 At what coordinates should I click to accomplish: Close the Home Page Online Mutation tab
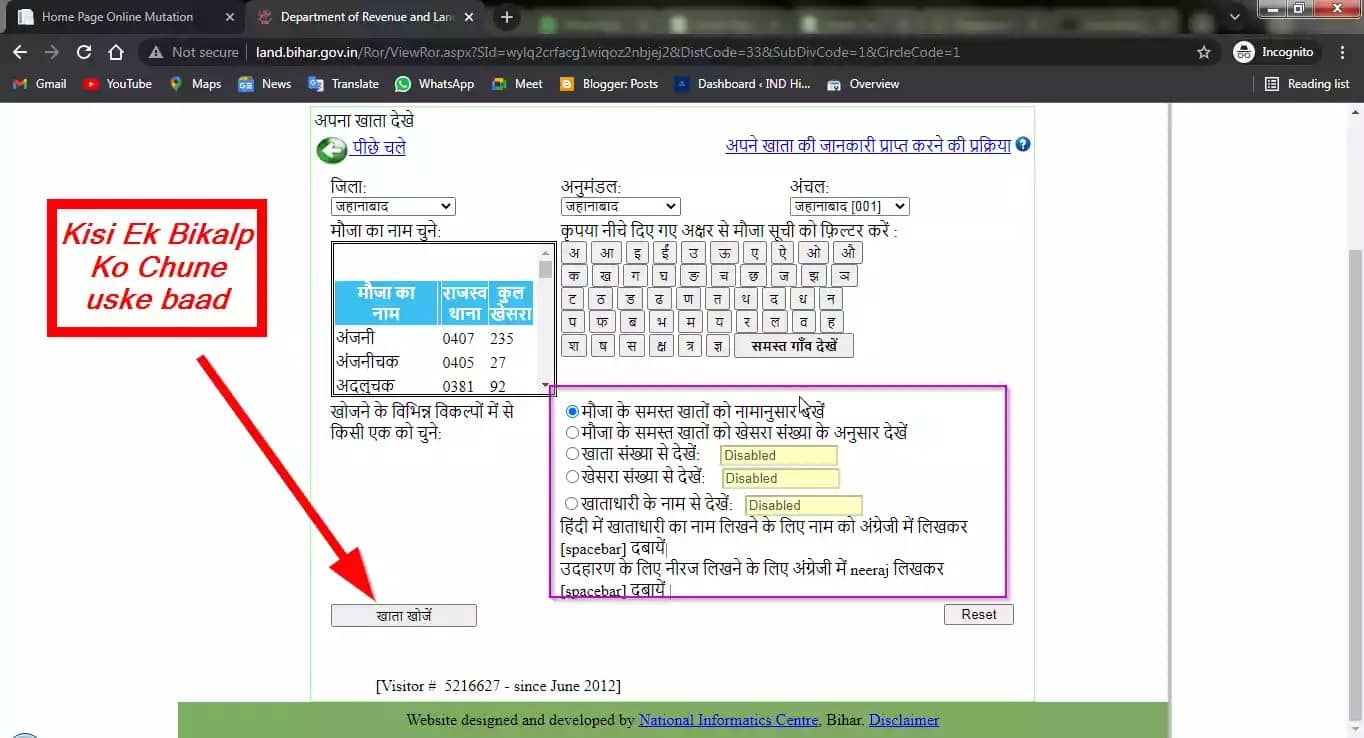tap(229, 17)
